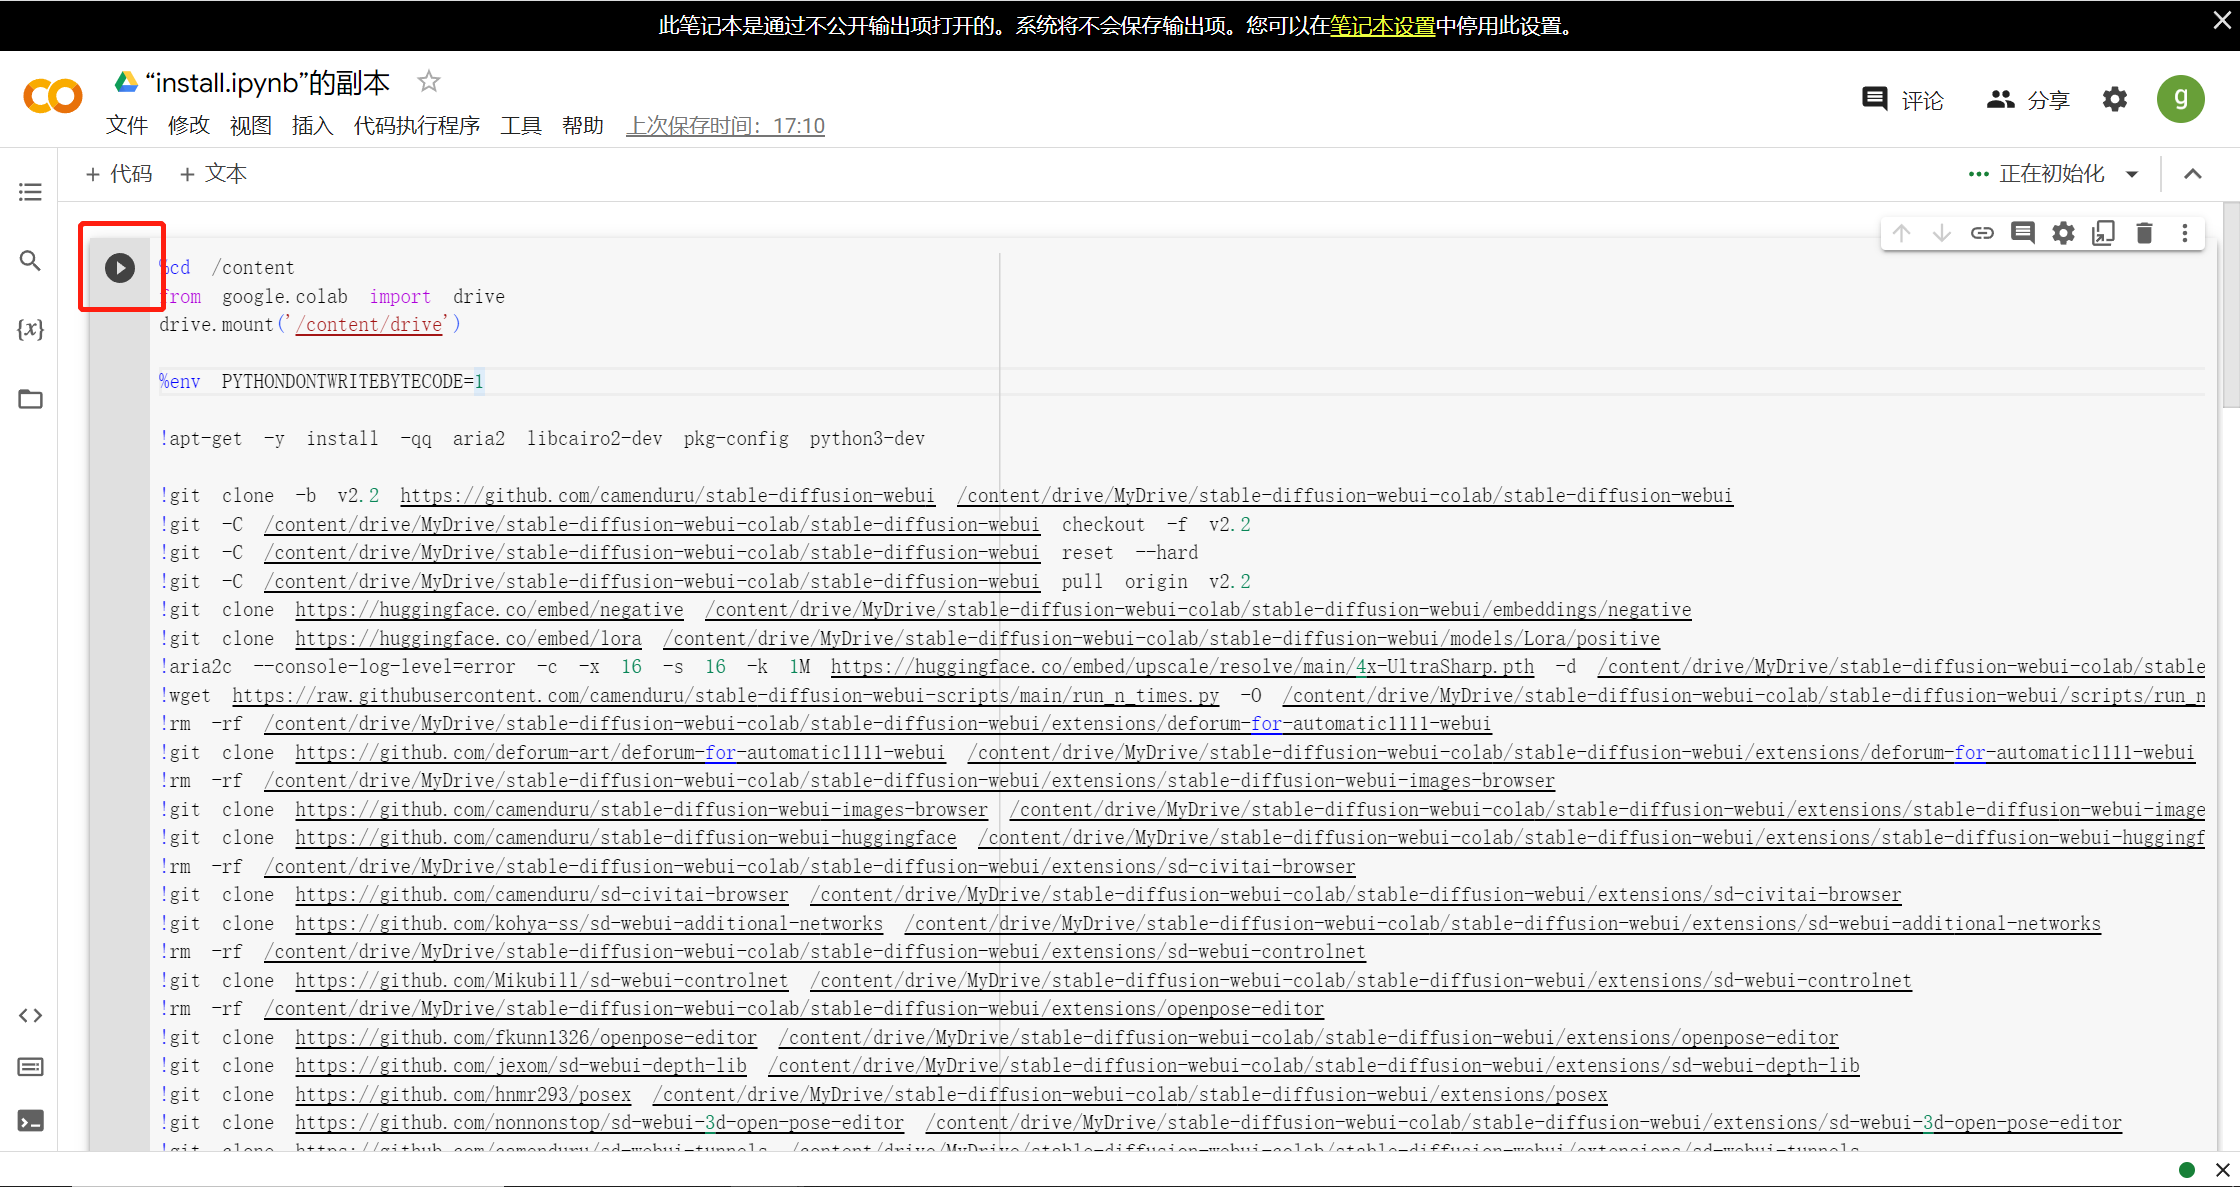Open cell editor settings gear
Image resolution: width=2240 pixels, height=1187 pixels.
point(2063,233)
